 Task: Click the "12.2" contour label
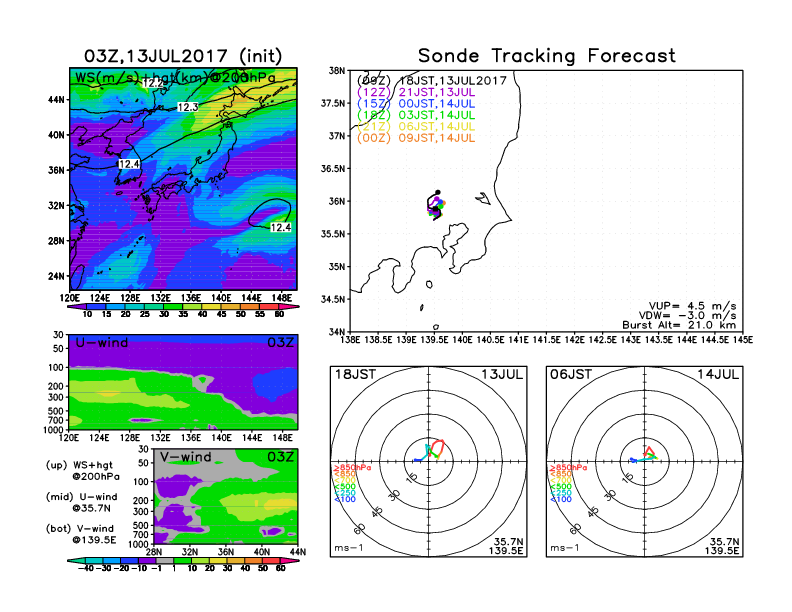pyautogui.click(x=153, y=84)
